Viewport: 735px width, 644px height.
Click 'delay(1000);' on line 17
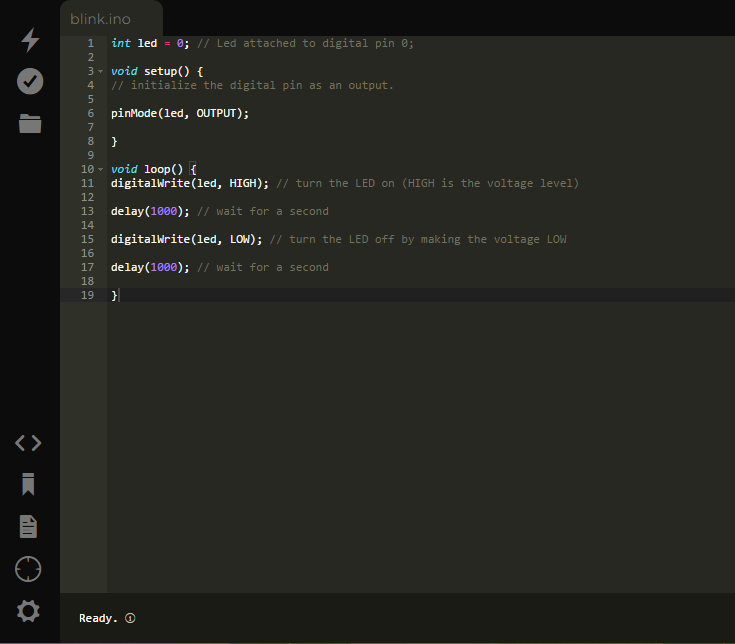coord(150,267)
